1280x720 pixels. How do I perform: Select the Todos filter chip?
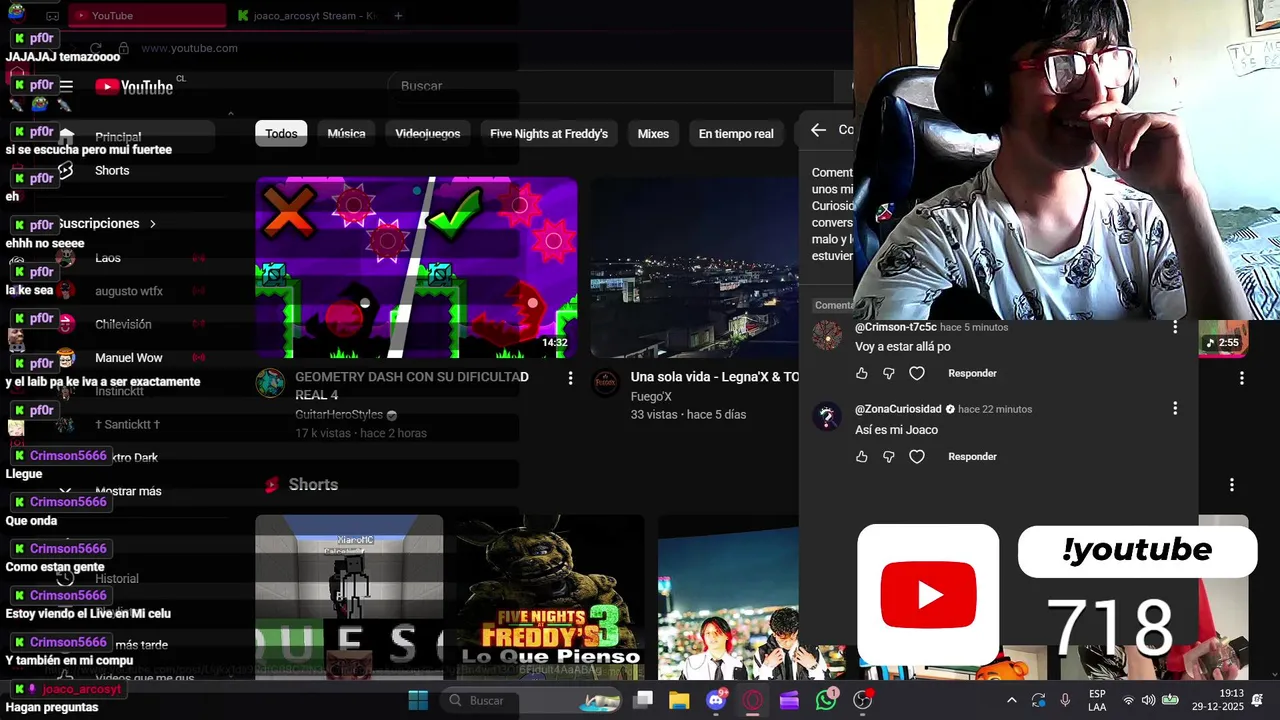pyautogui.click(x=281, y=133)
